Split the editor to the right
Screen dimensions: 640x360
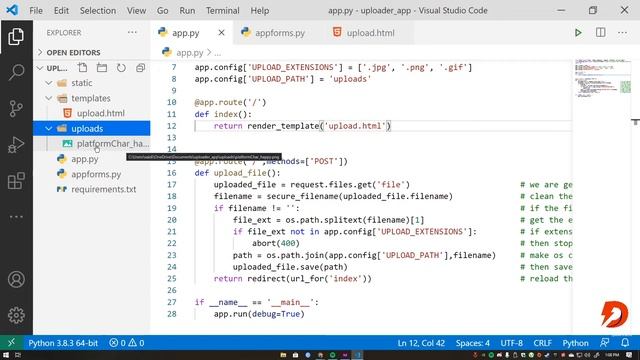click(600, 32)
